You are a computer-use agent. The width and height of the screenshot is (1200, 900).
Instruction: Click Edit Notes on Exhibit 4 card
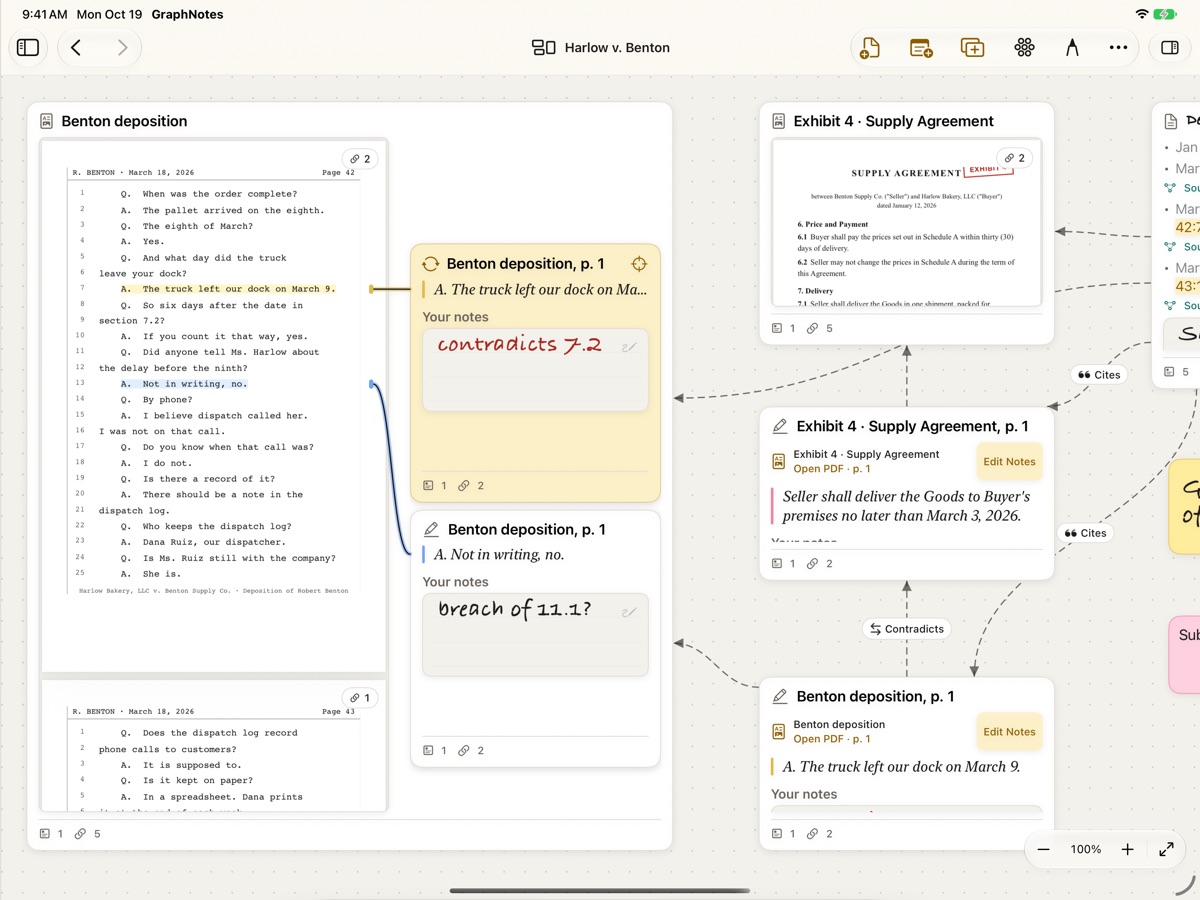[1009, 461]
